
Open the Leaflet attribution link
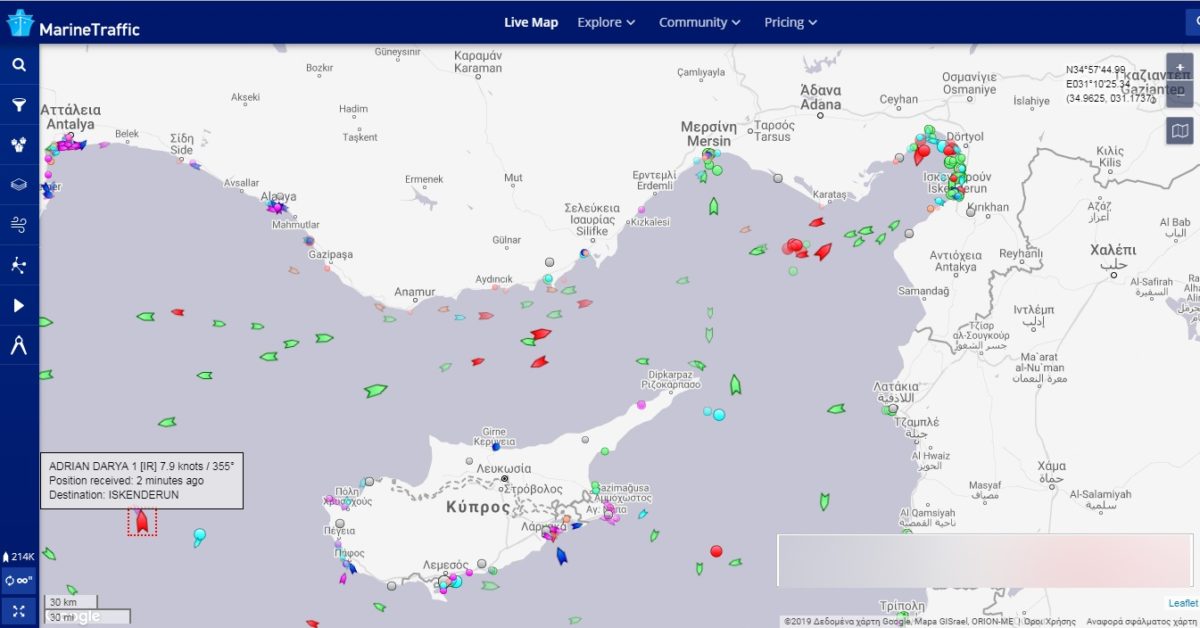tap(1182, 603)
